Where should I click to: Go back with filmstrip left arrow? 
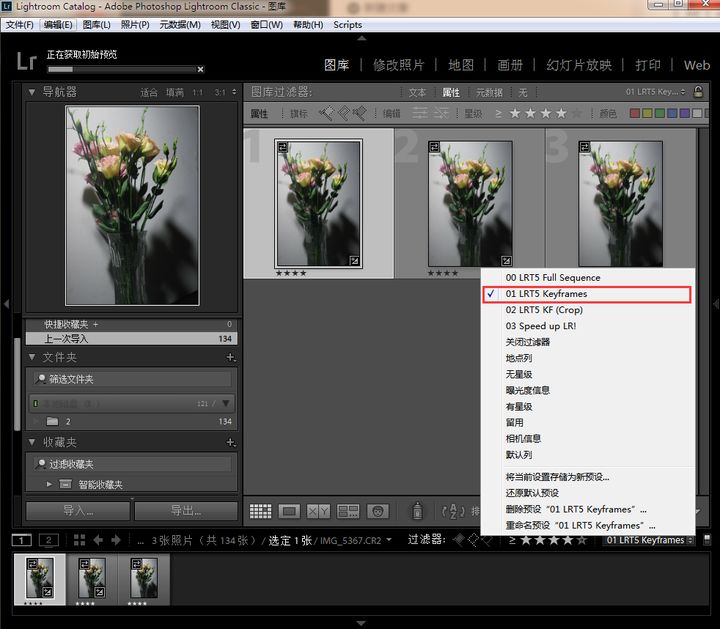pos(98,540)
